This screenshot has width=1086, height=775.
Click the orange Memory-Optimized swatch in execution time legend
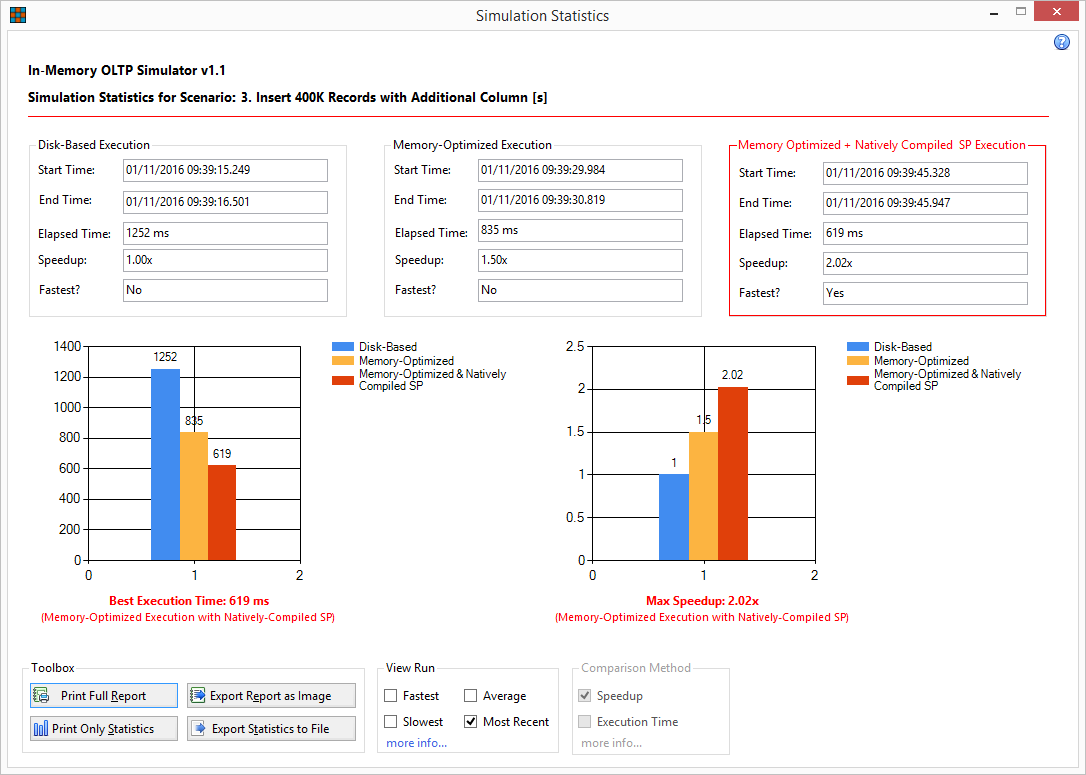343,361
